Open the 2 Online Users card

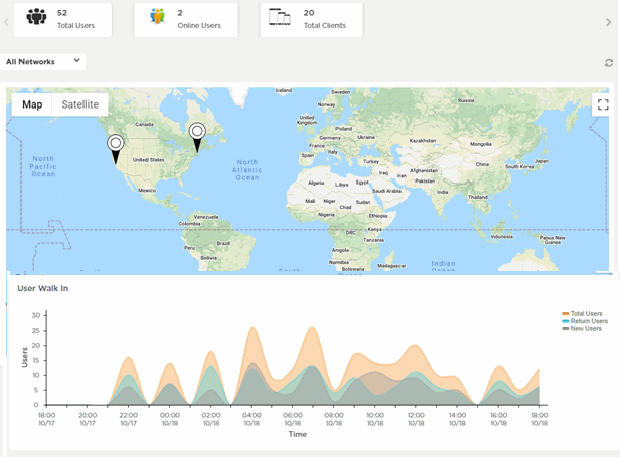pos(188,19)
